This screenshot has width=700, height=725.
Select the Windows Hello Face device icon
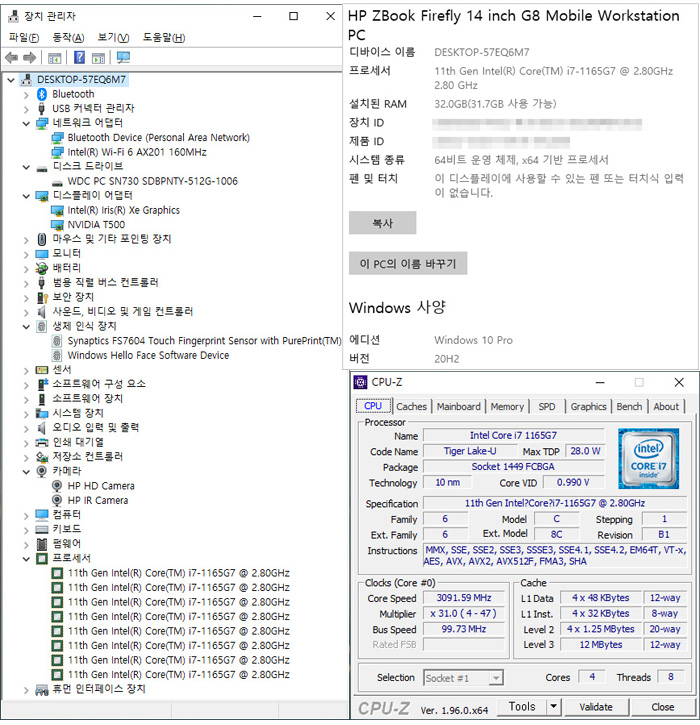[x=57, y=356]
